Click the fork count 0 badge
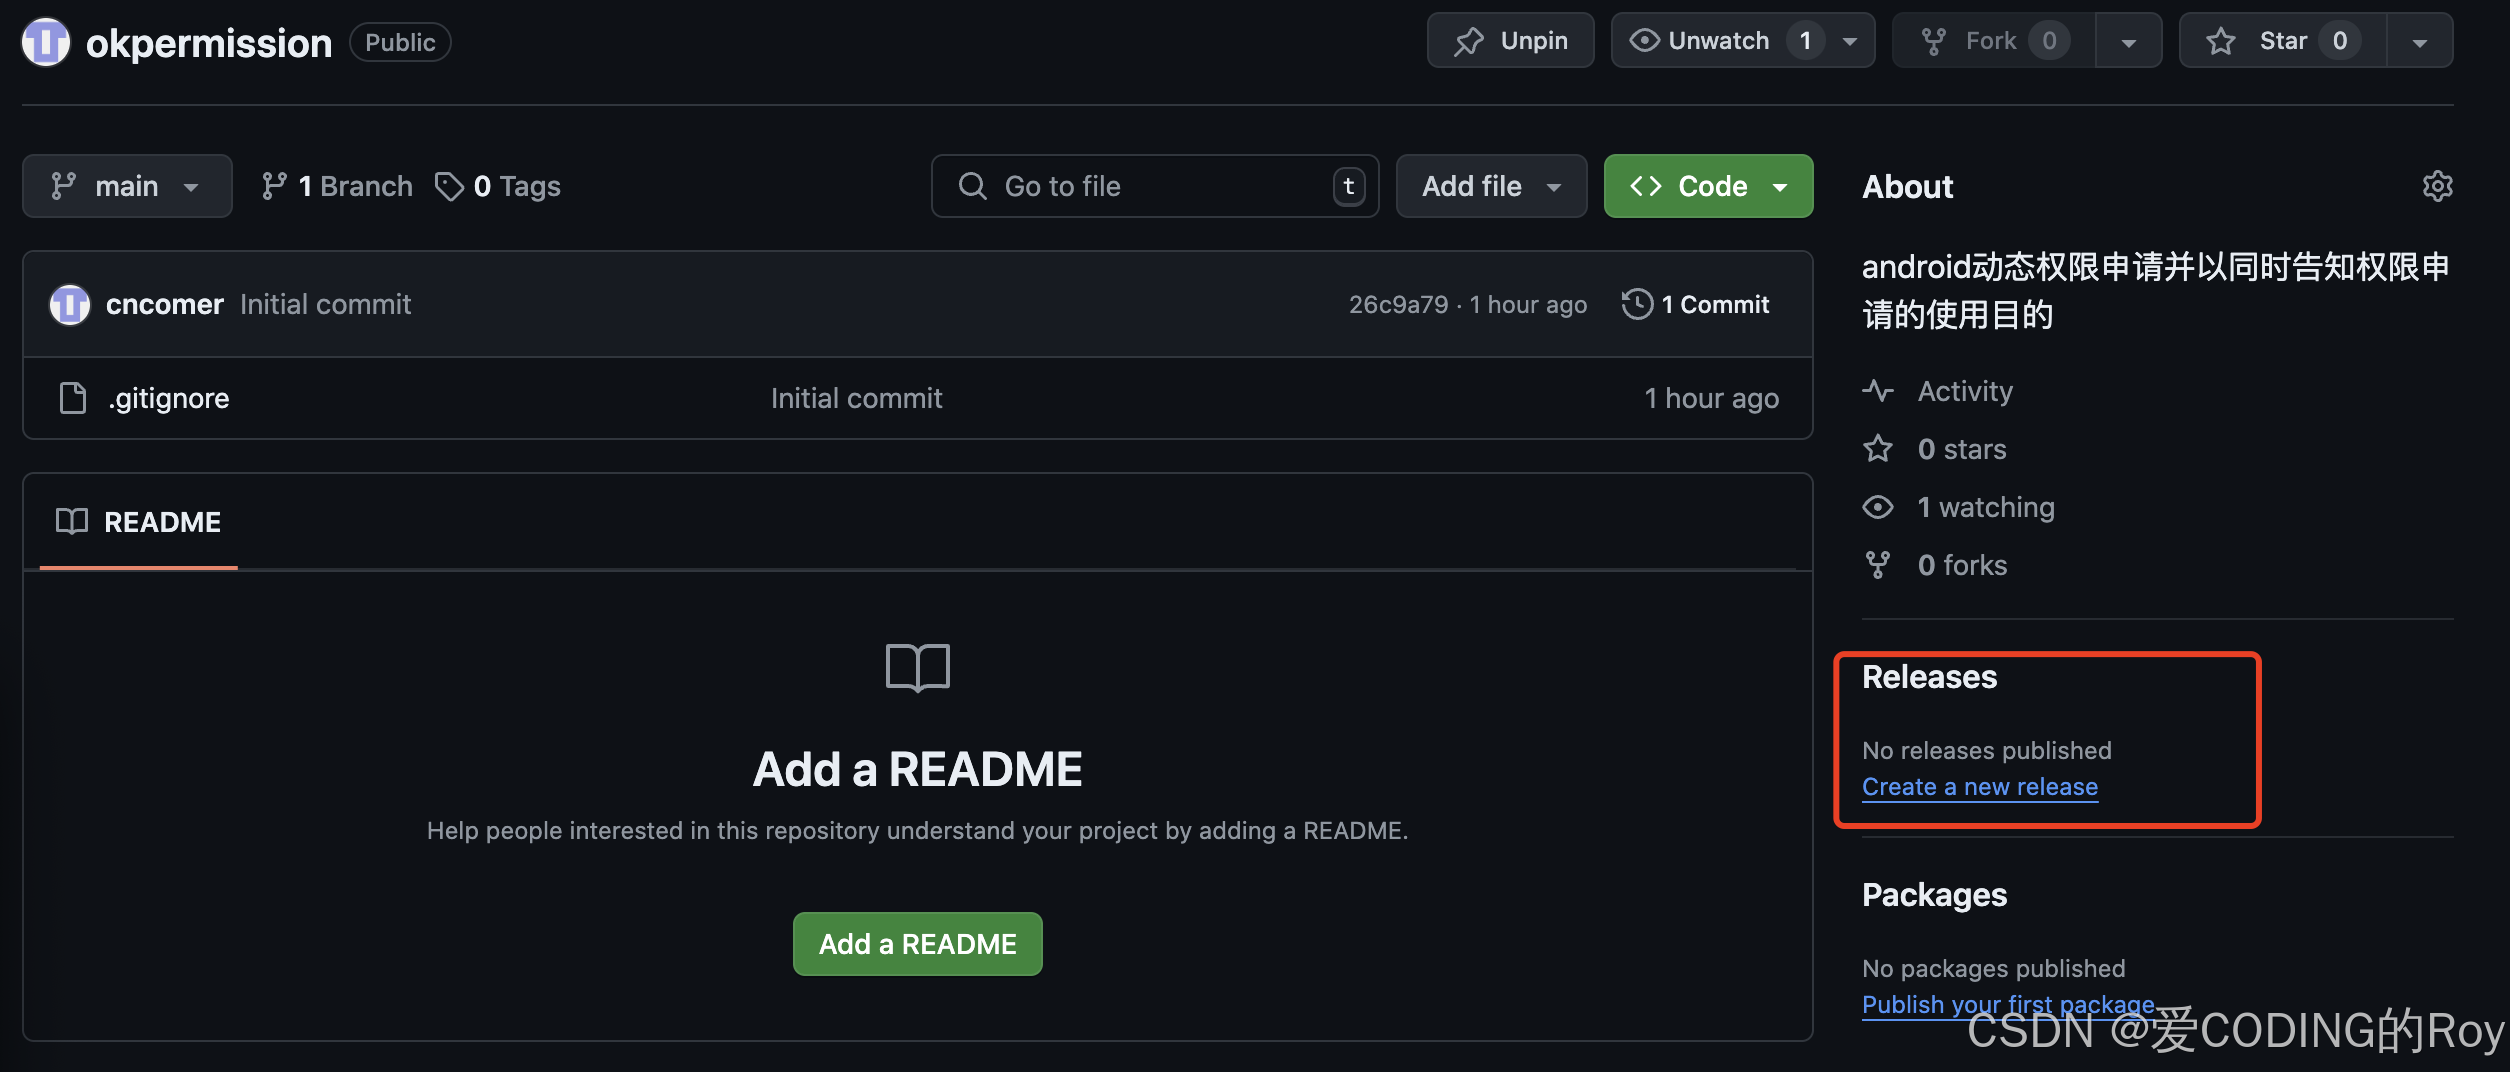 click(2049, 41)
